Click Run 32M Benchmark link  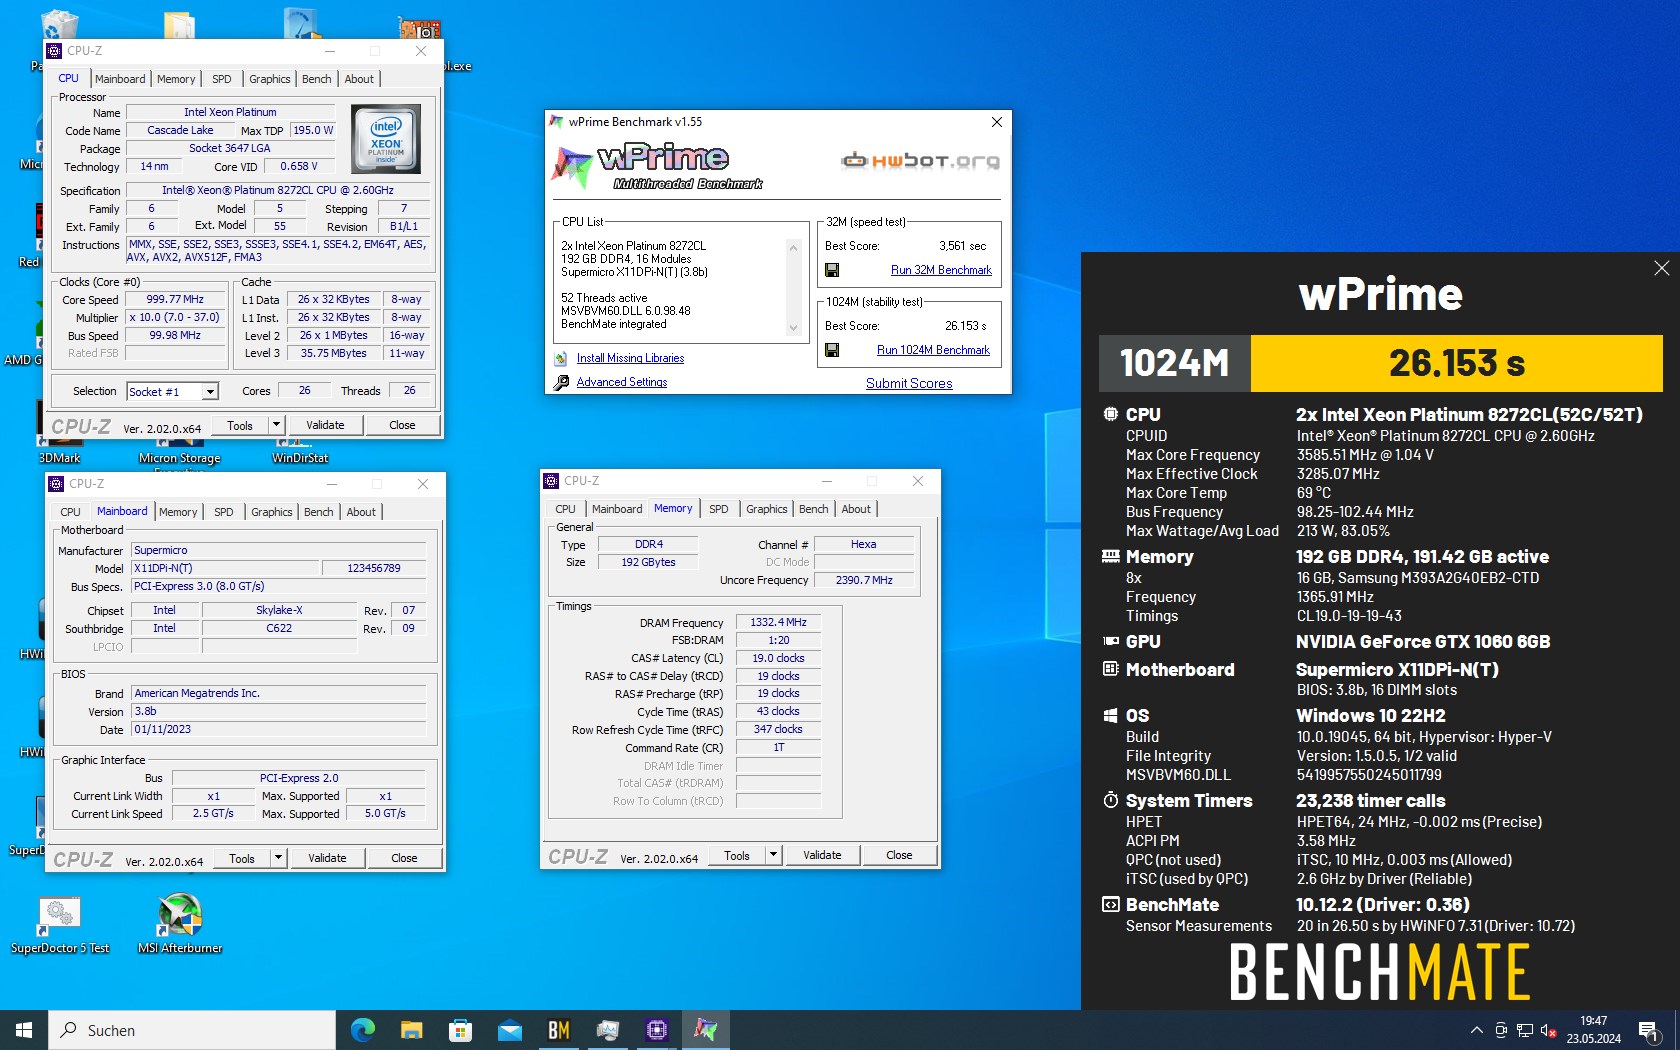pos(941,270)
